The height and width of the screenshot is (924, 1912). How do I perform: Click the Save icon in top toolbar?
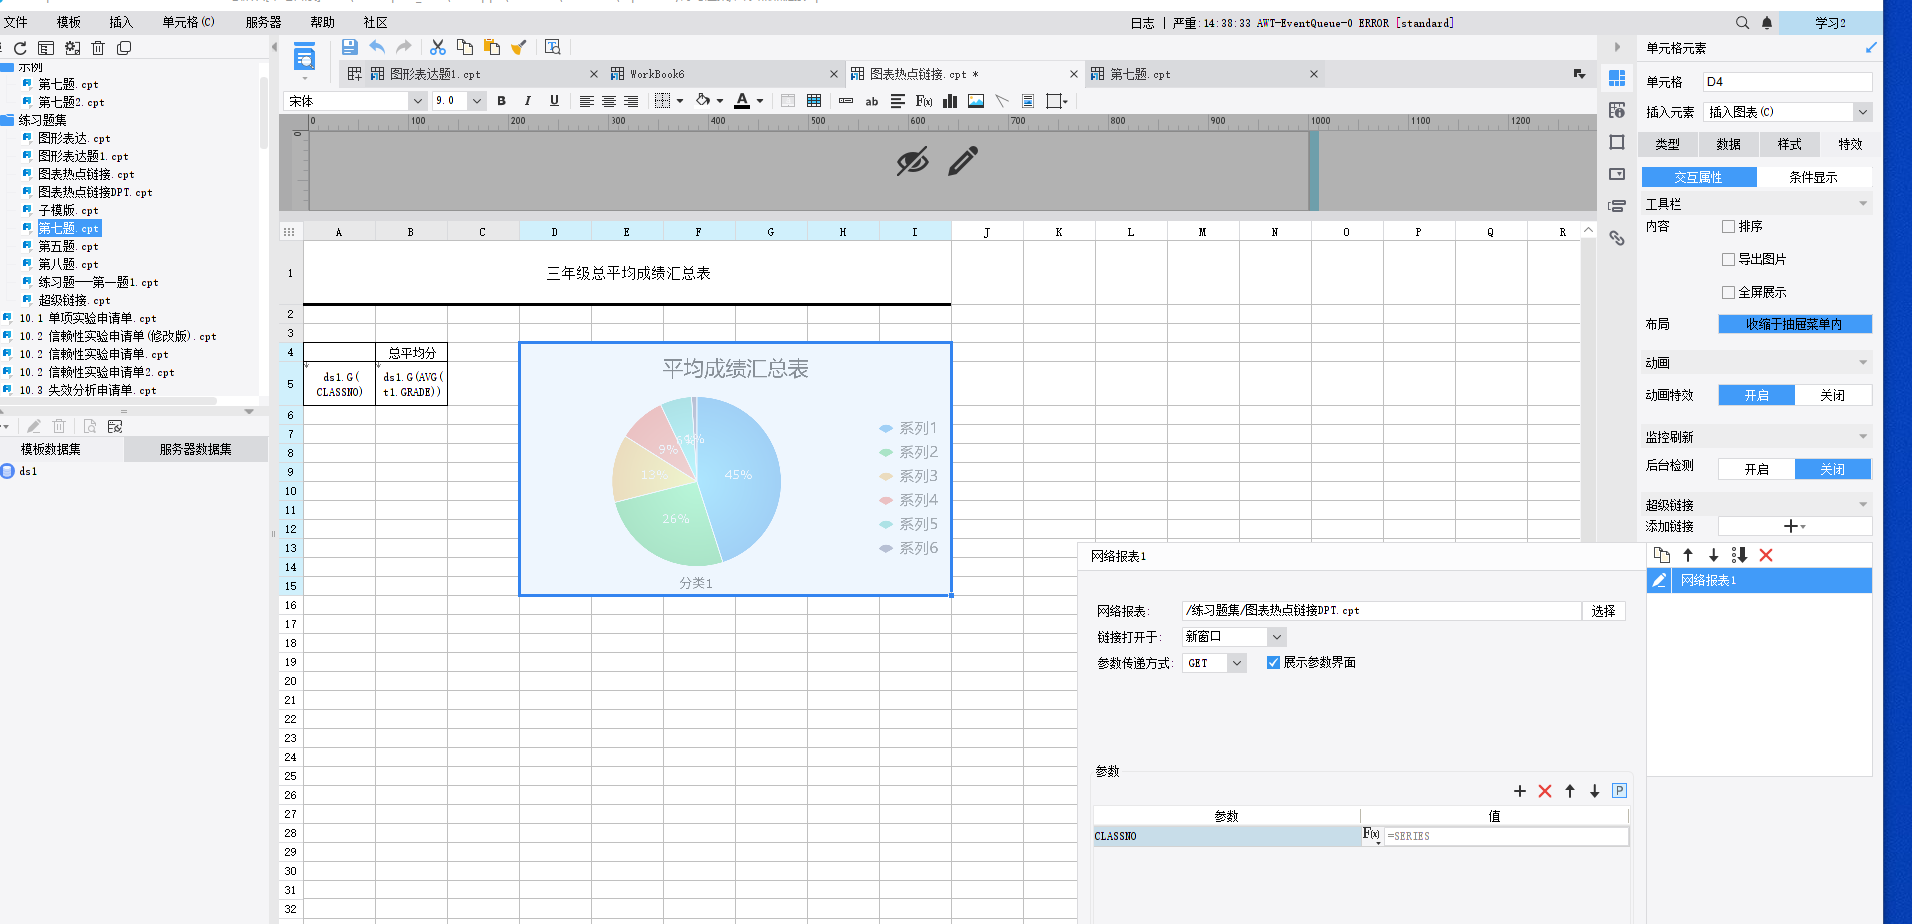click(x=349, y=47)
